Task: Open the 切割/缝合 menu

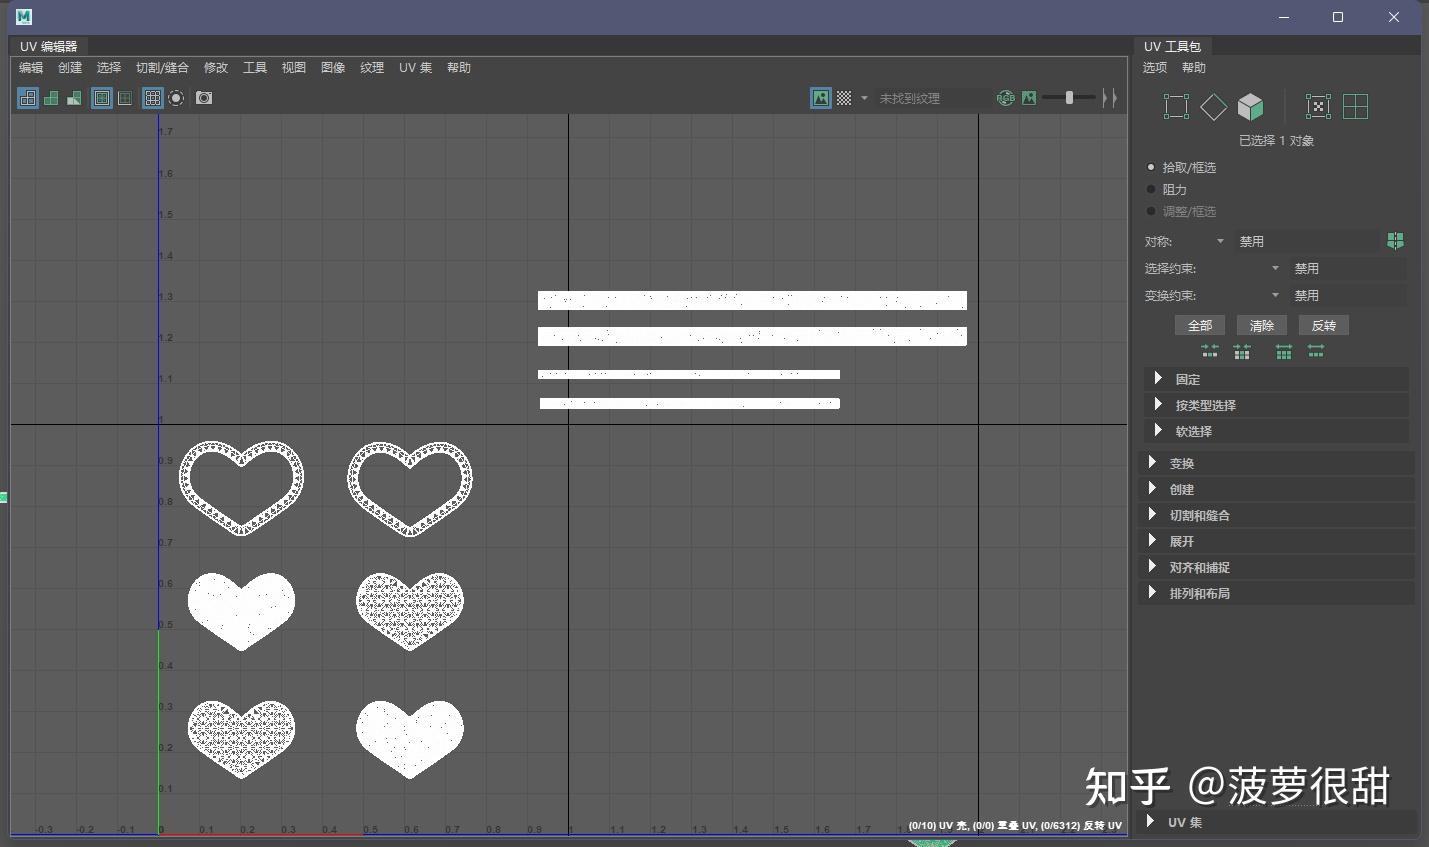Action: pos(162,68)
